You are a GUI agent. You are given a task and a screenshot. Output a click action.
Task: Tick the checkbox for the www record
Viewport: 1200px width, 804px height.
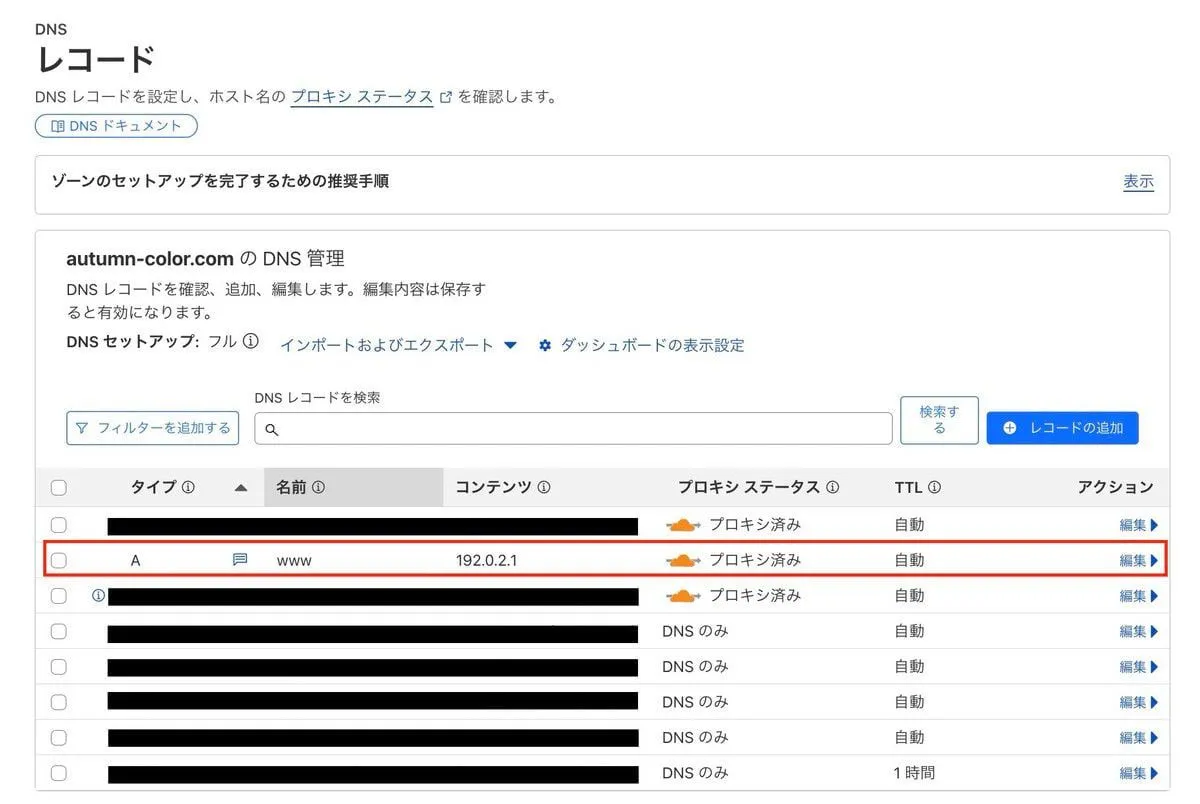coord(59,561)
